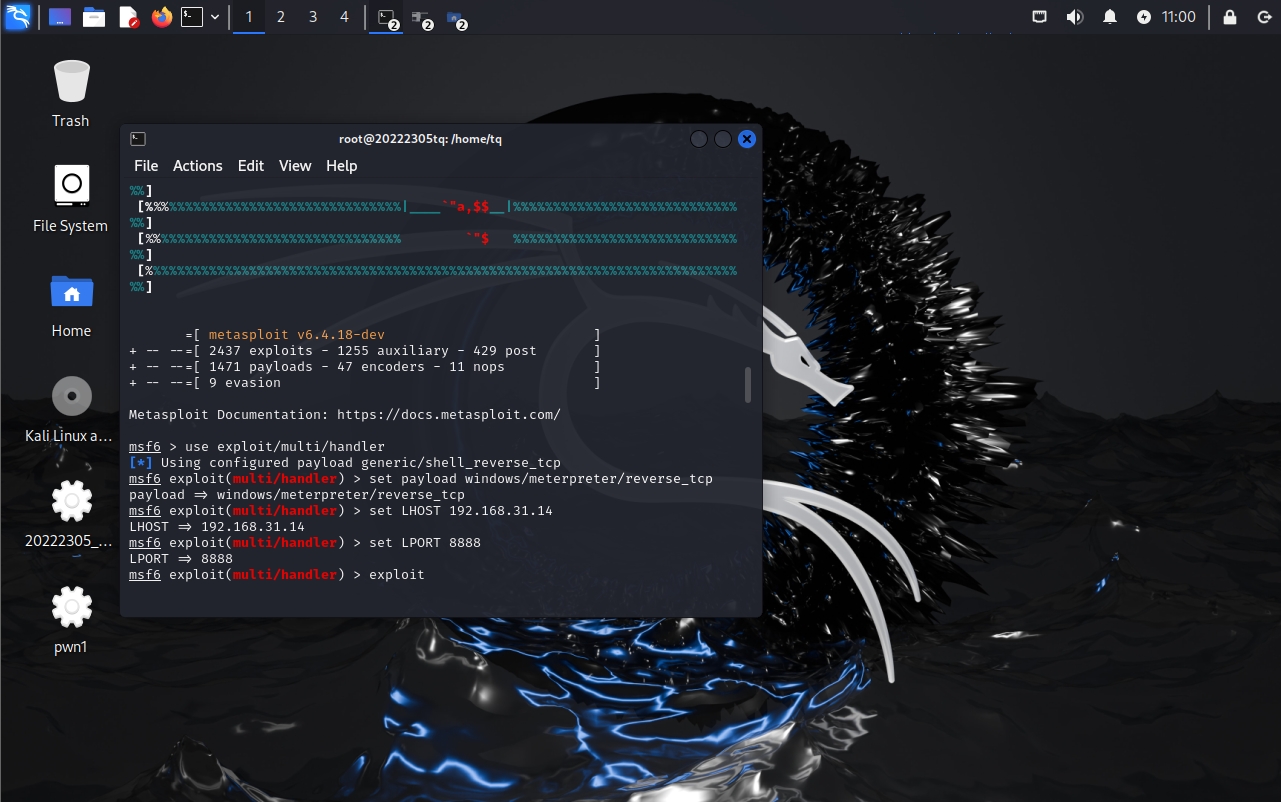Expand the terminal launcher dropdown arrow
The width and height of the screenshot is (1281, 802).
(215, 17)
